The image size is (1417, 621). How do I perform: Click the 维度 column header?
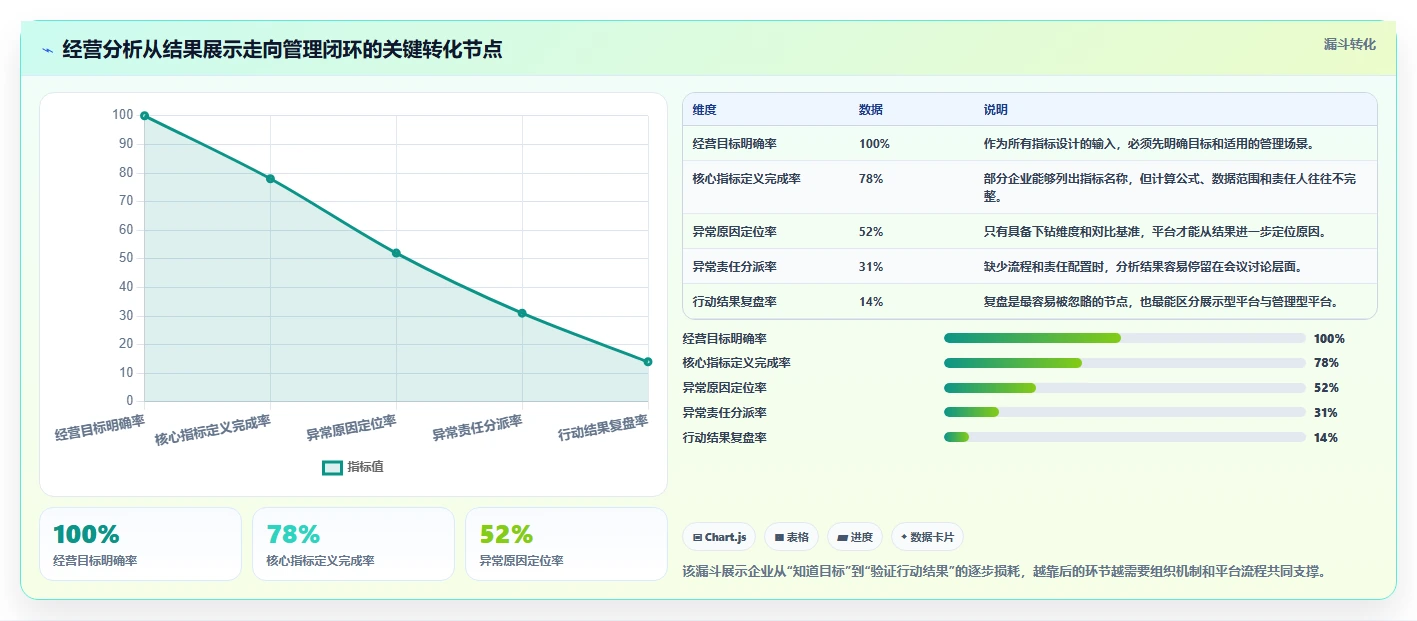(x=705, y=110)
